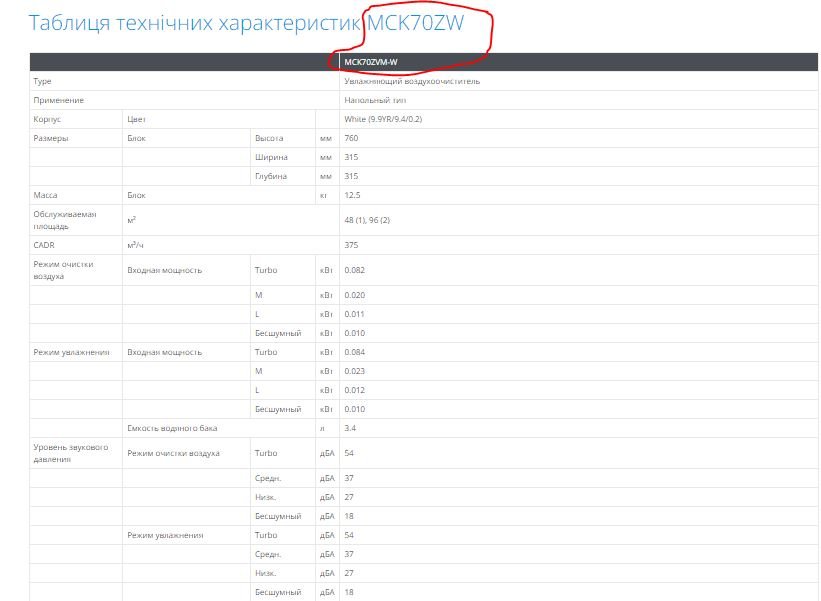Image resolution: width=821 pixels, height=601 pixels.
Task: Select the humidifying Turbo power value 0.084
Action: [x=354, y=352]
